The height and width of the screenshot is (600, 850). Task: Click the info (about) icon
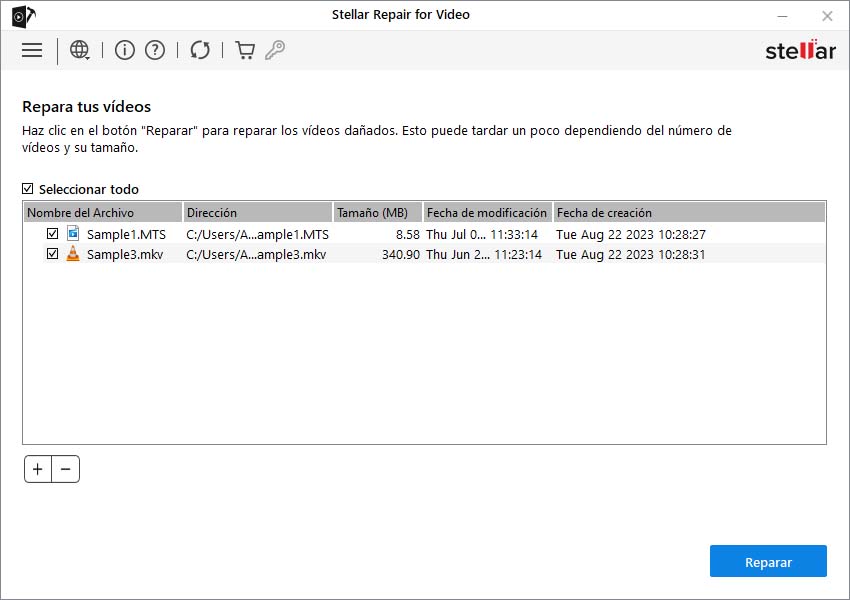click(125, 50)
